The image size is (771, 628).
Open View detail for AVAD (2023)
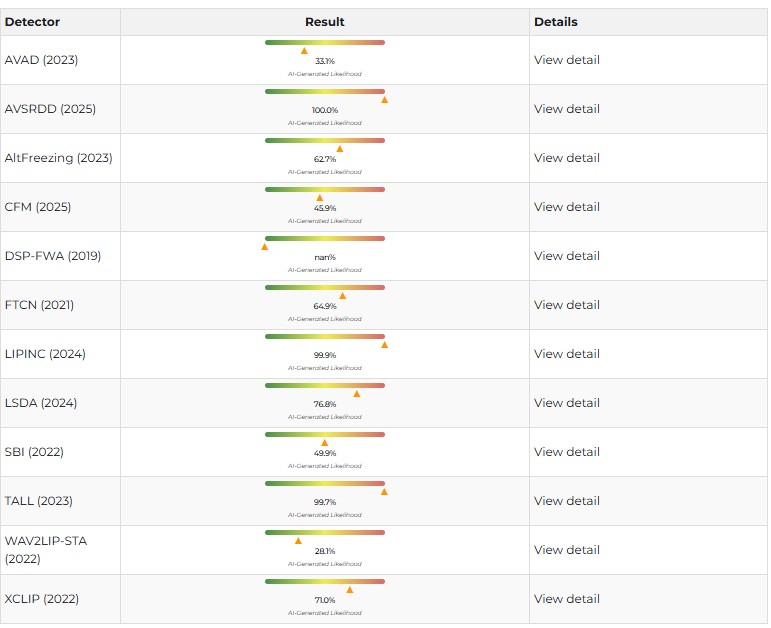566,60
